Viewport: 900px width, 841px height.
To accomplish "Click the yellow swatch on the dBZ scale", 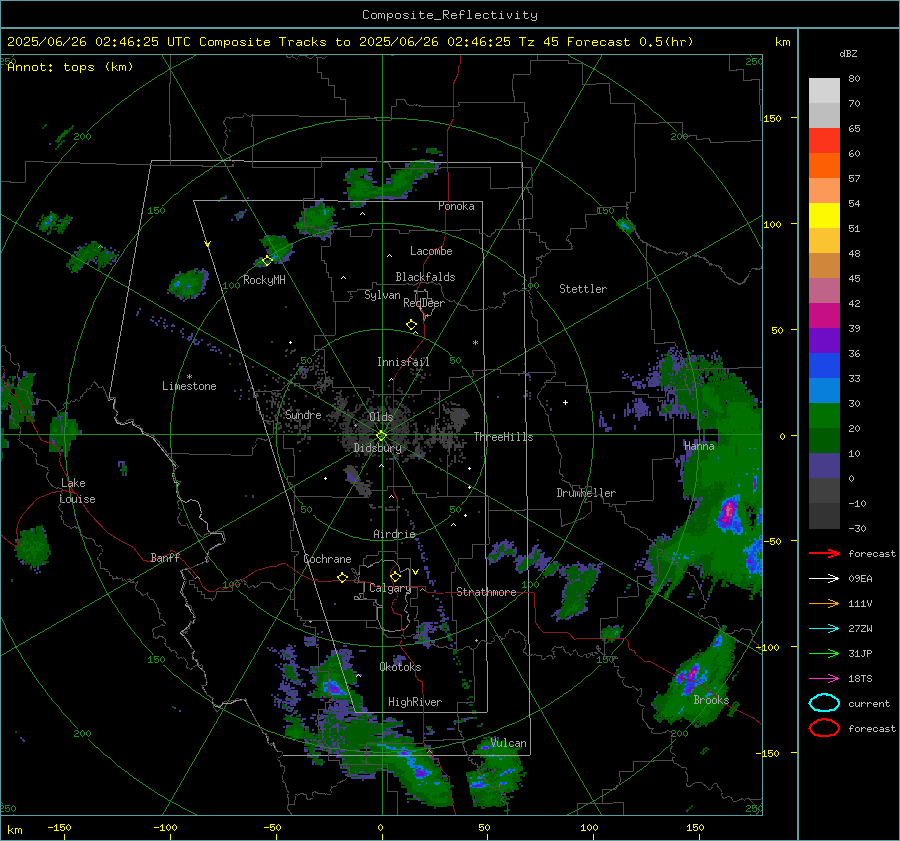I will (824, 216).
